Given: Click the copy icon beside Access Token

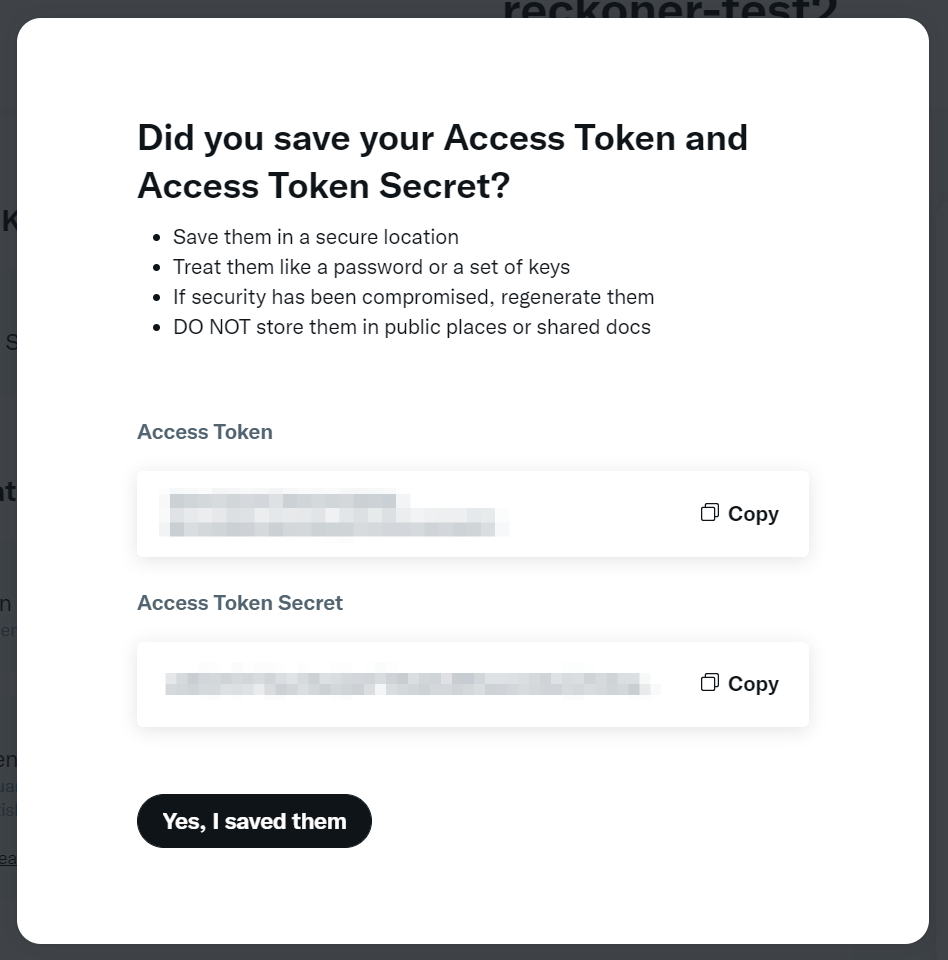Looking at the screenshot, I should [710, 513].
